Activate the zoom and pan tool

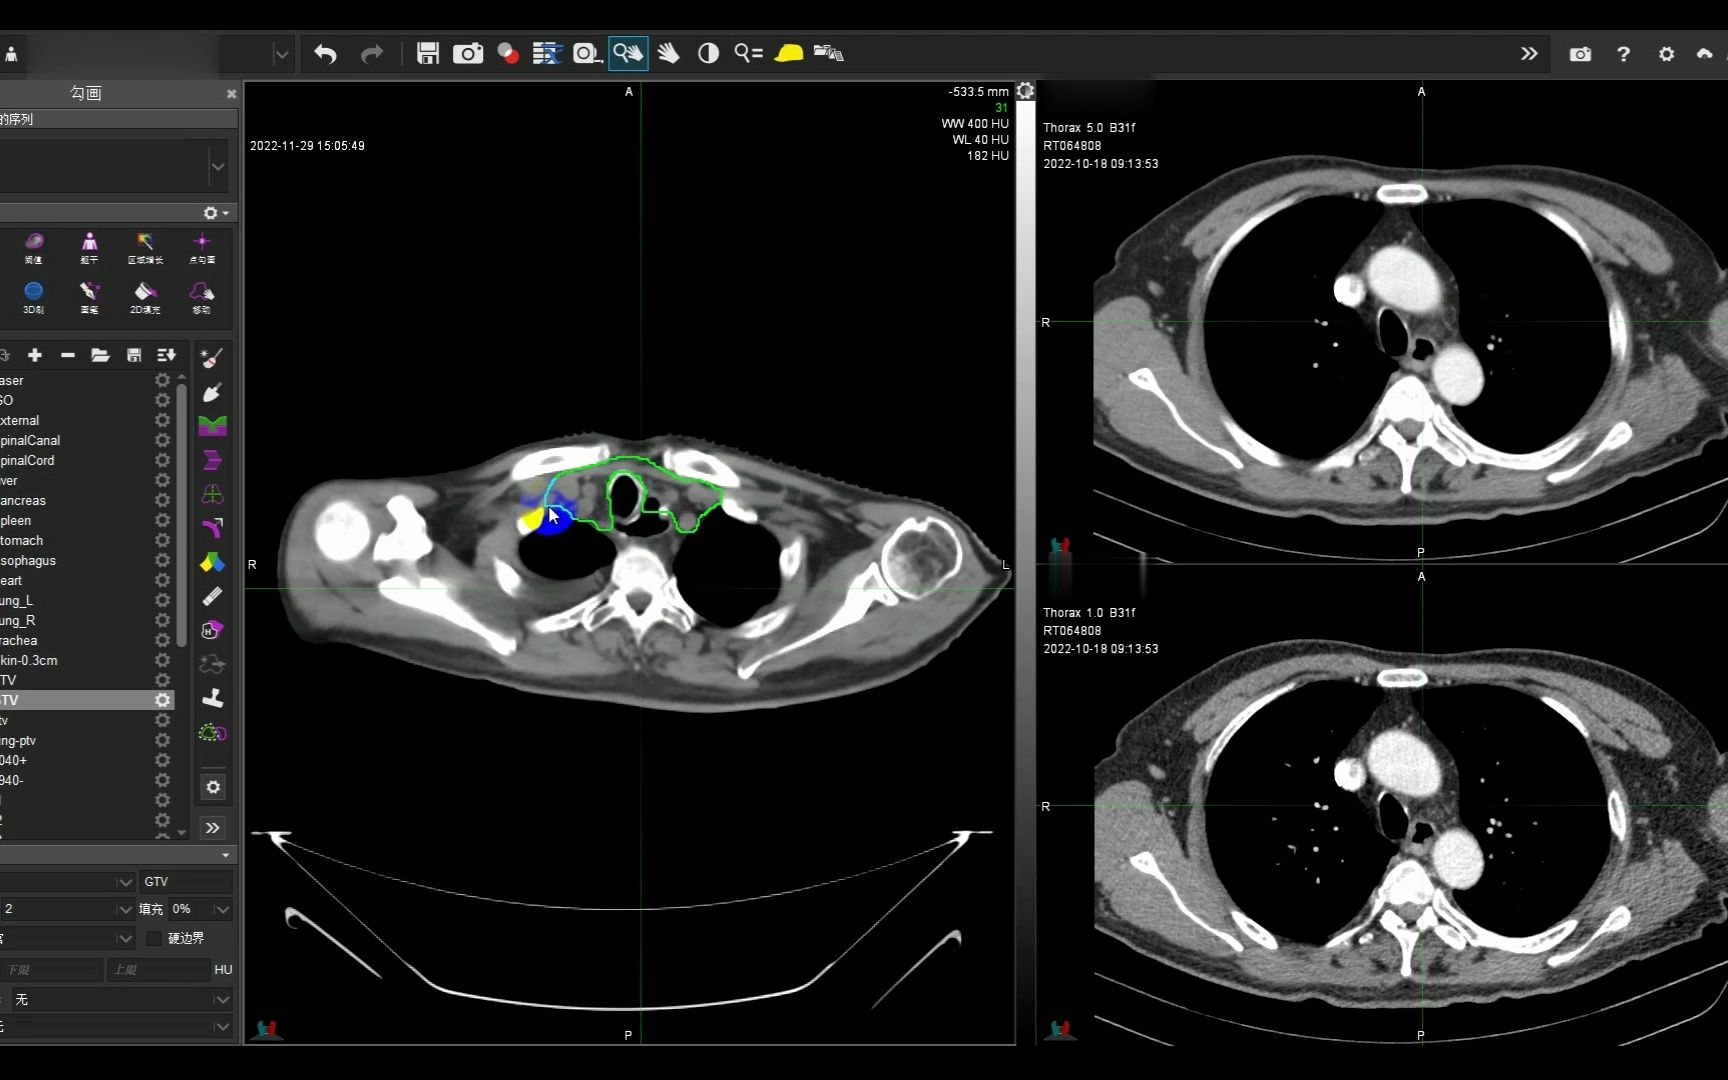628,54
